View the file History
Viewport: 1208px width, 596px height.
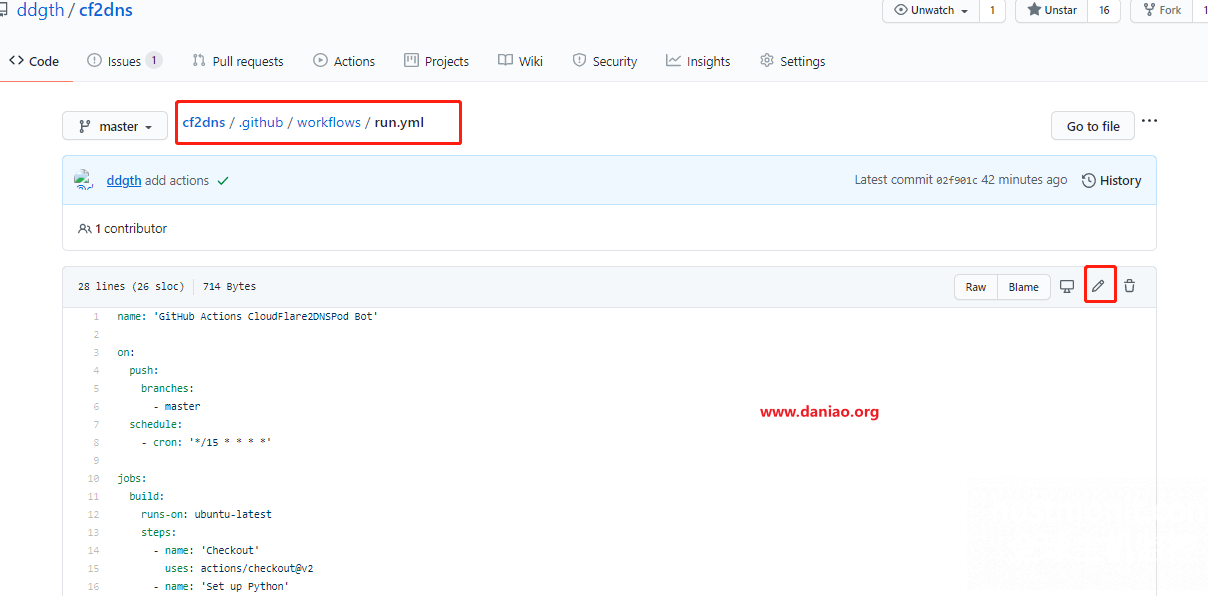click(x=1111, y=181)
